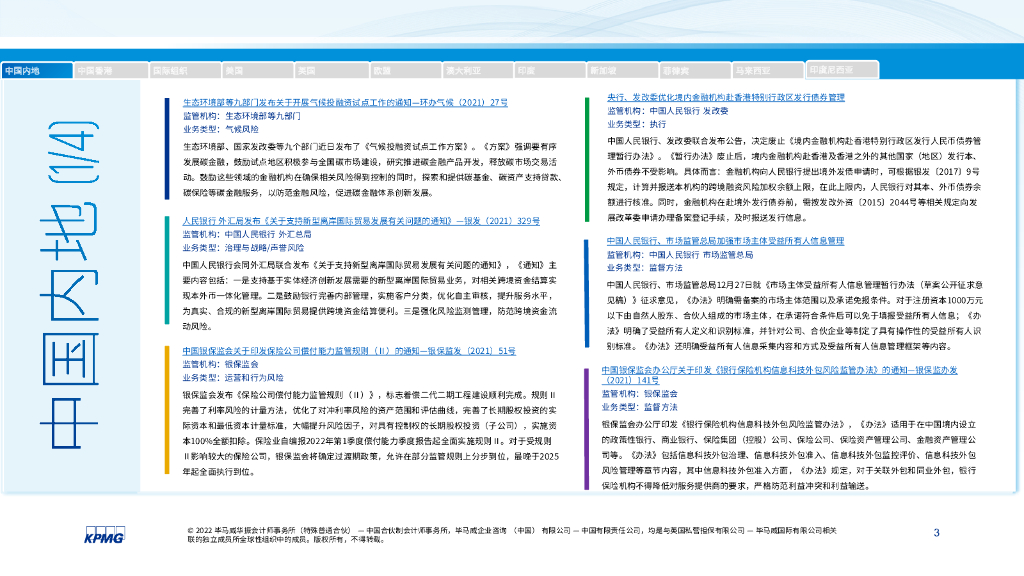Select the 菲律宾 tab
Screen dimensions: 1024x576
[x=695, y=71]
